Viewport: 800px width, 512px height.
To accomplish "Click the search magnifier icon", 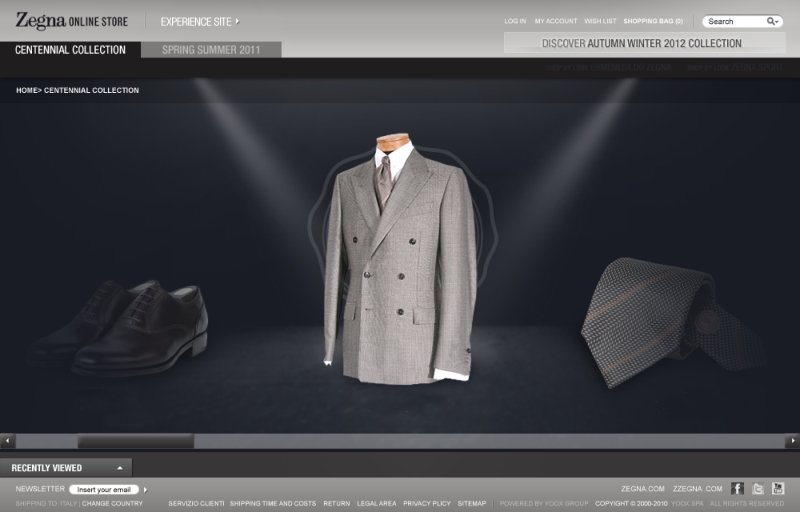I will click(x=773, y=21).
